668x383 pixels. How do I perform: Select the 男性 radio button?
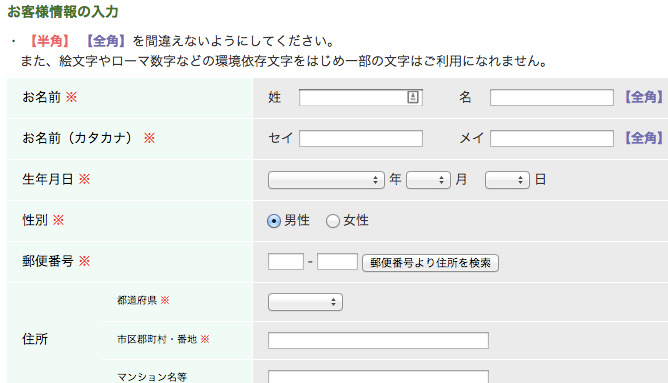click(274, 221)
